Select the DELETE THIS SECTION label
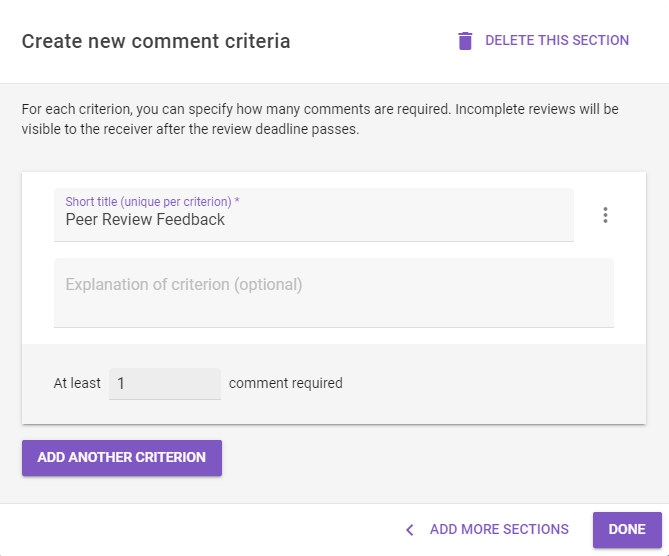Screen dimensions: 669x556 point(557,41)
